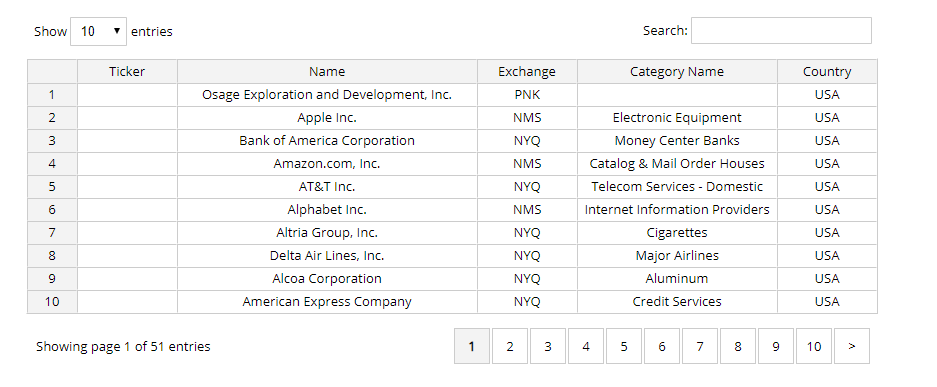The height and width of the screenshot is (387, 937).
Task: Click Delta Air Lines, Inc. entry
Action: [x=327, y=256]
